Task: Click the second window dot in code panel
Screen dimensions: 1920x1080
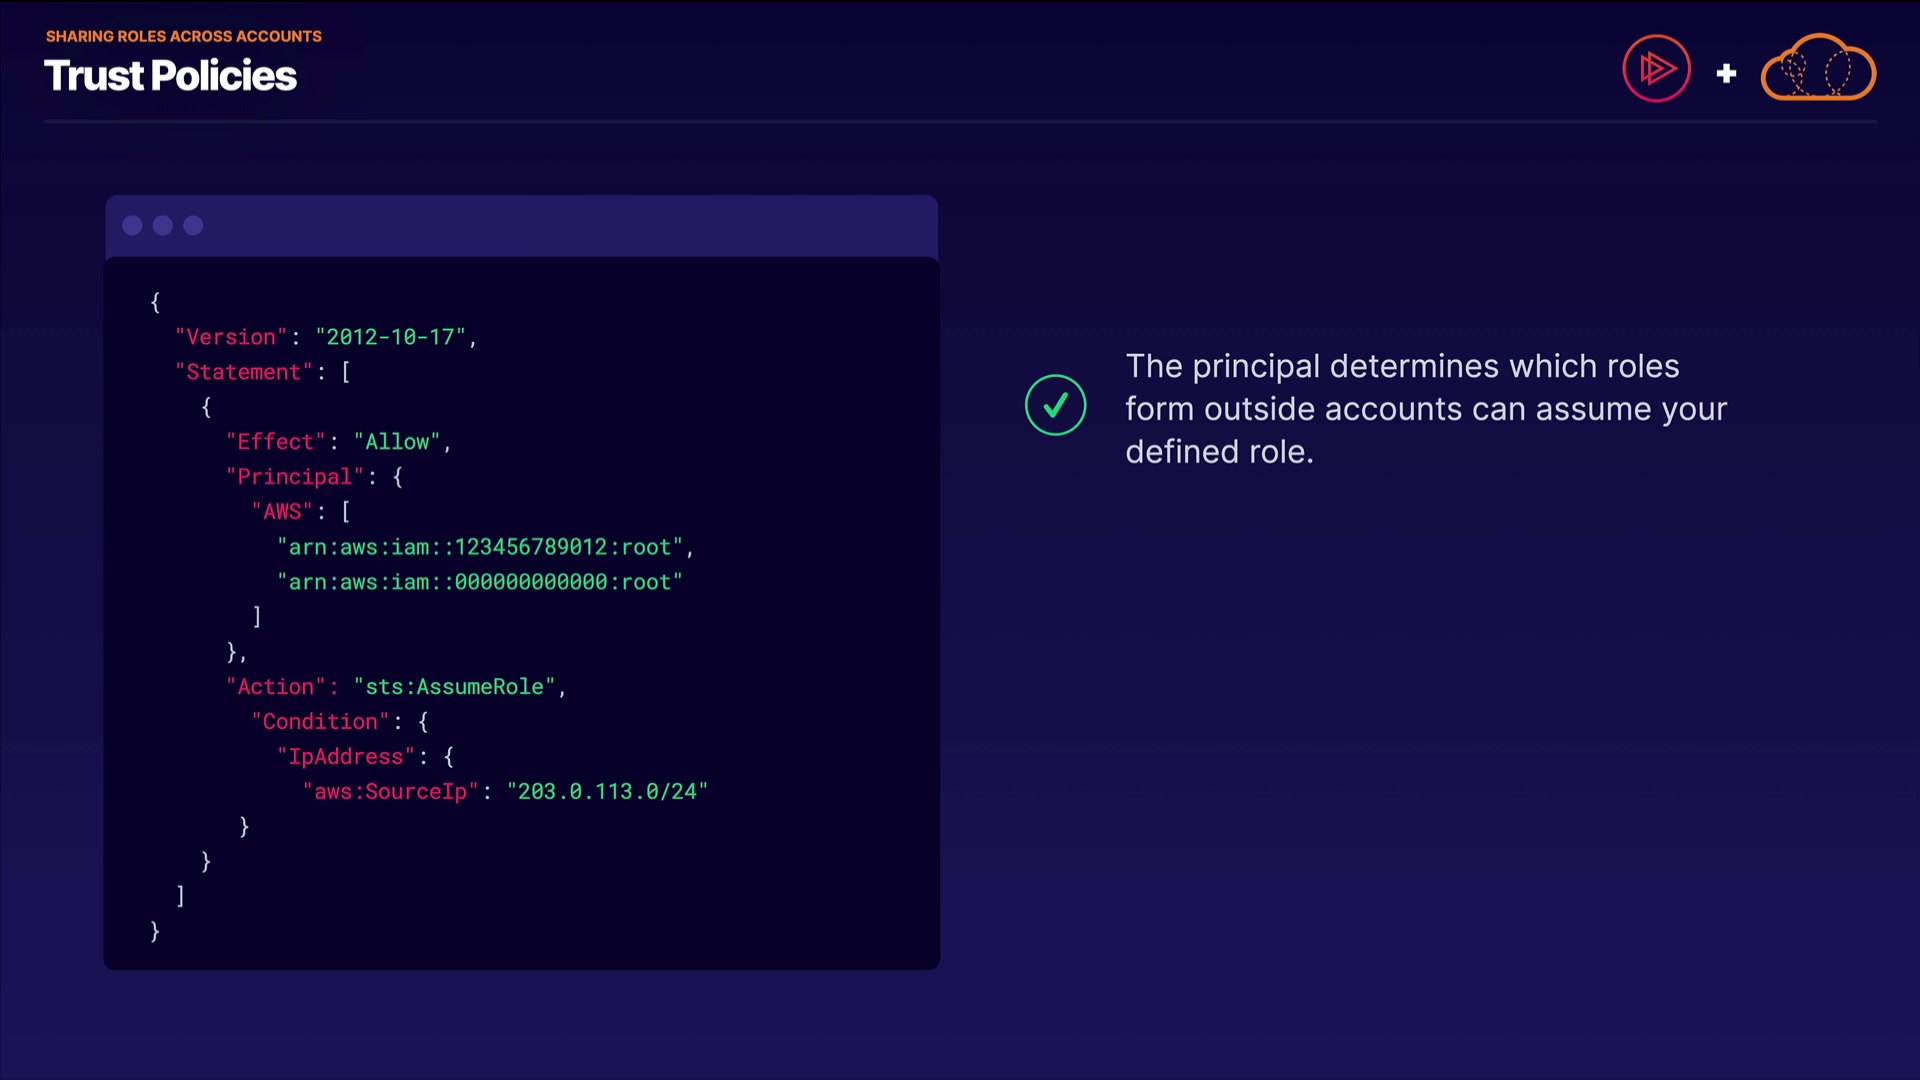Action: pyautogui.click(x=163, y=226)
